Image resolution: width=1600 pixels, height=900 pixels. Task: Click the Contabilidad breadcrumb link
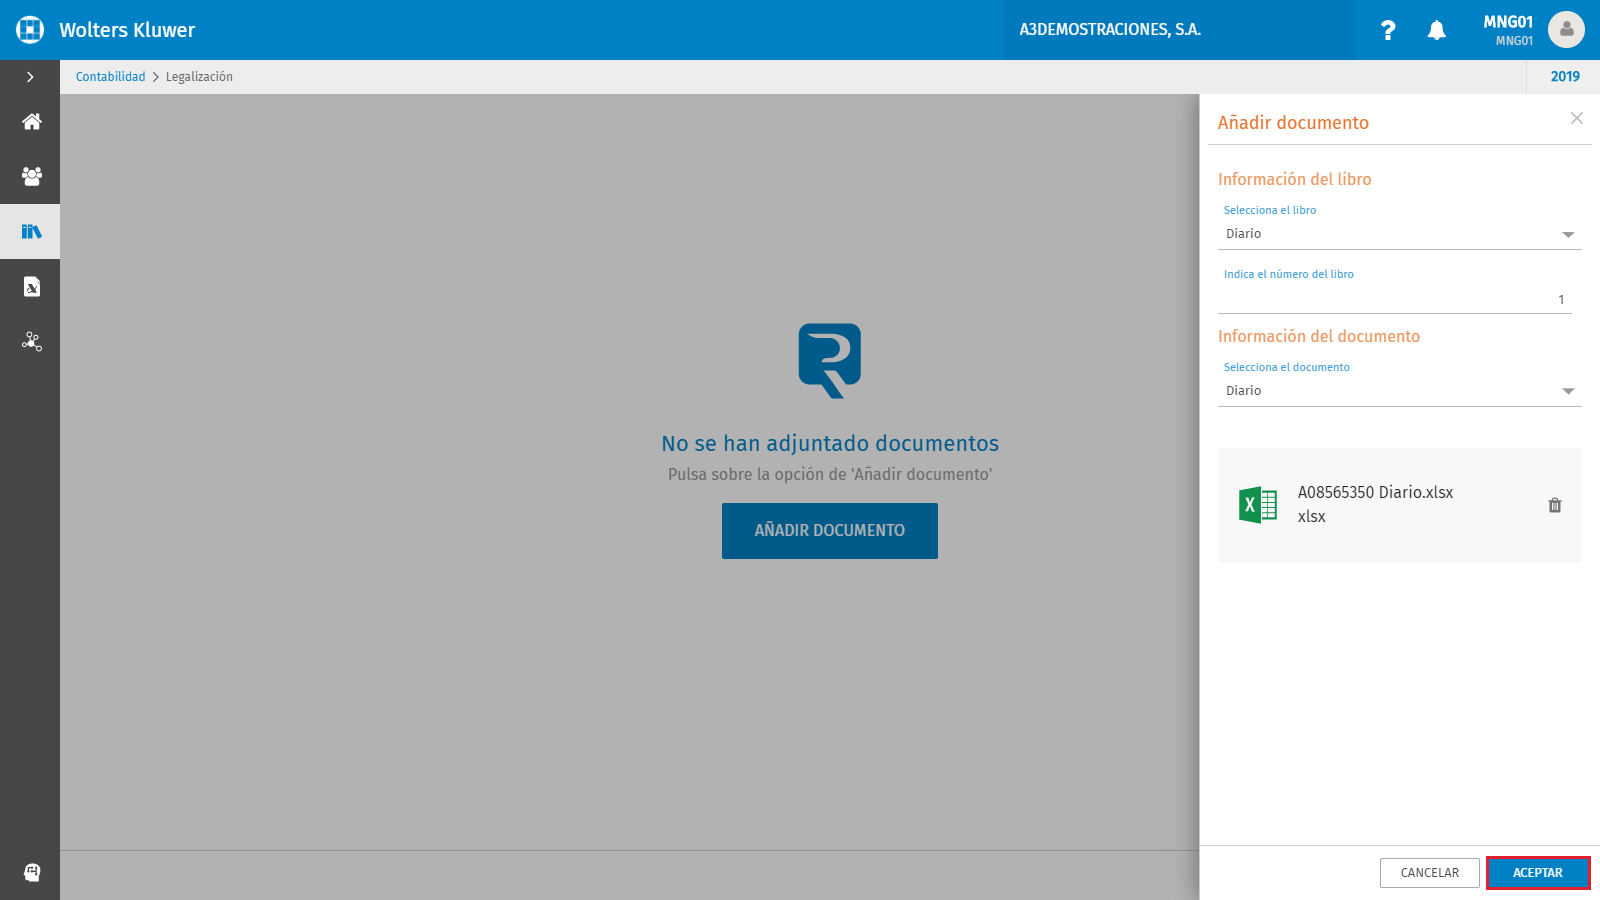110,77
